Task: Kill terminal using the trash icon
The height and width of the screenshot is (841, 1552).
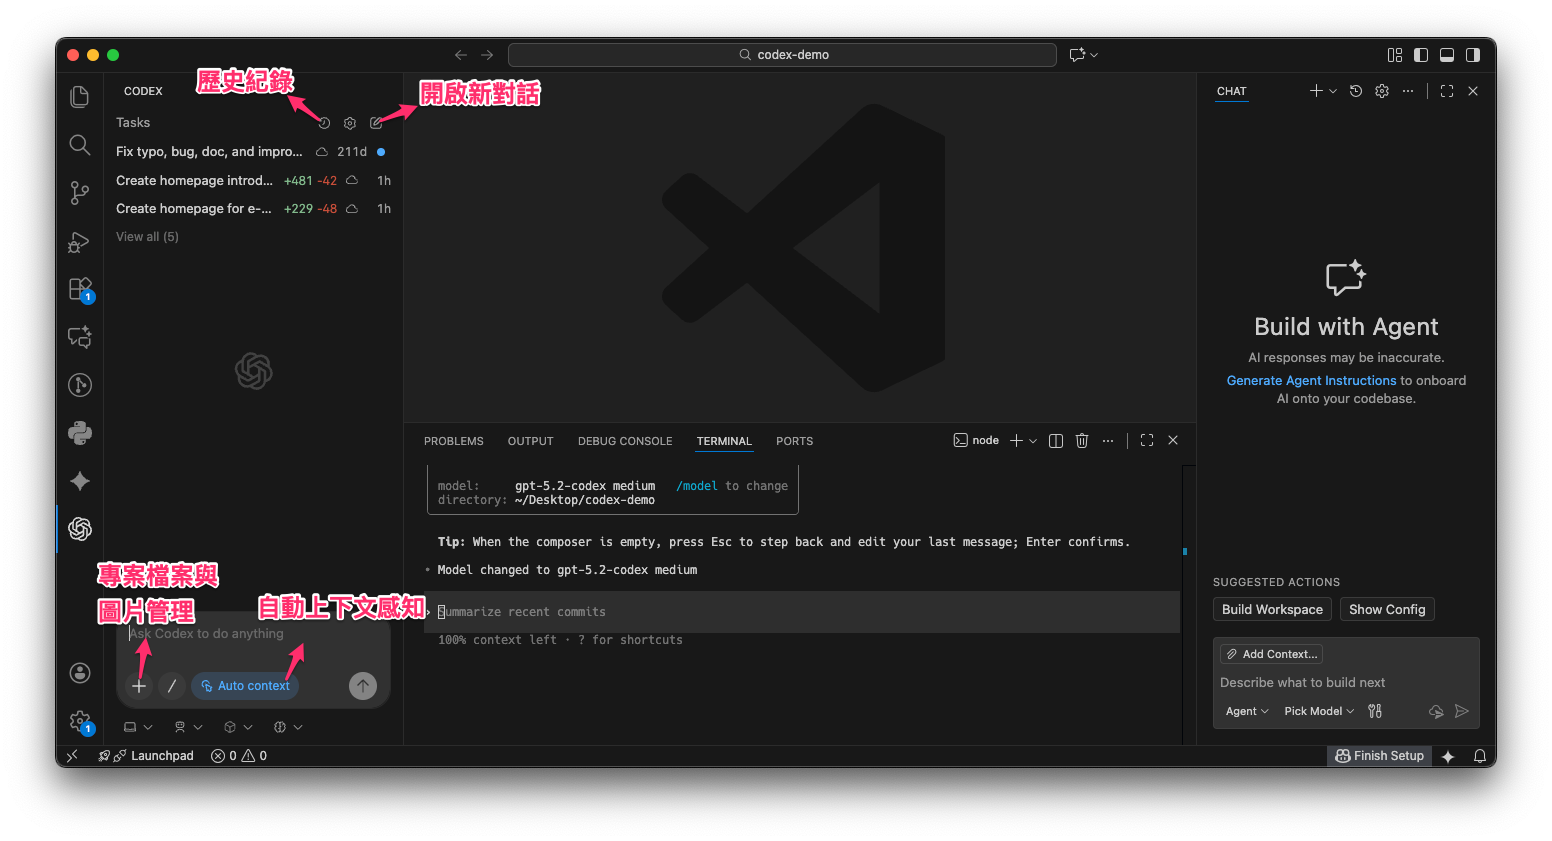Action: click(x=1082, y=441)
